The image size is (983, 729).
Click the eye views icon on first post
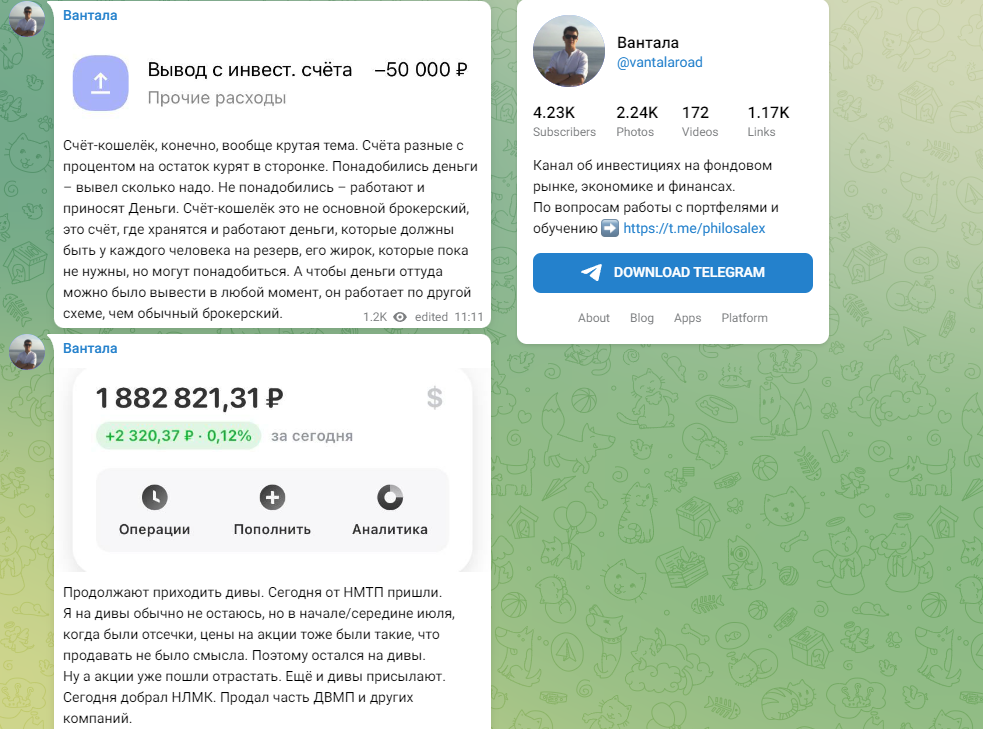click(x=400, y=316)
